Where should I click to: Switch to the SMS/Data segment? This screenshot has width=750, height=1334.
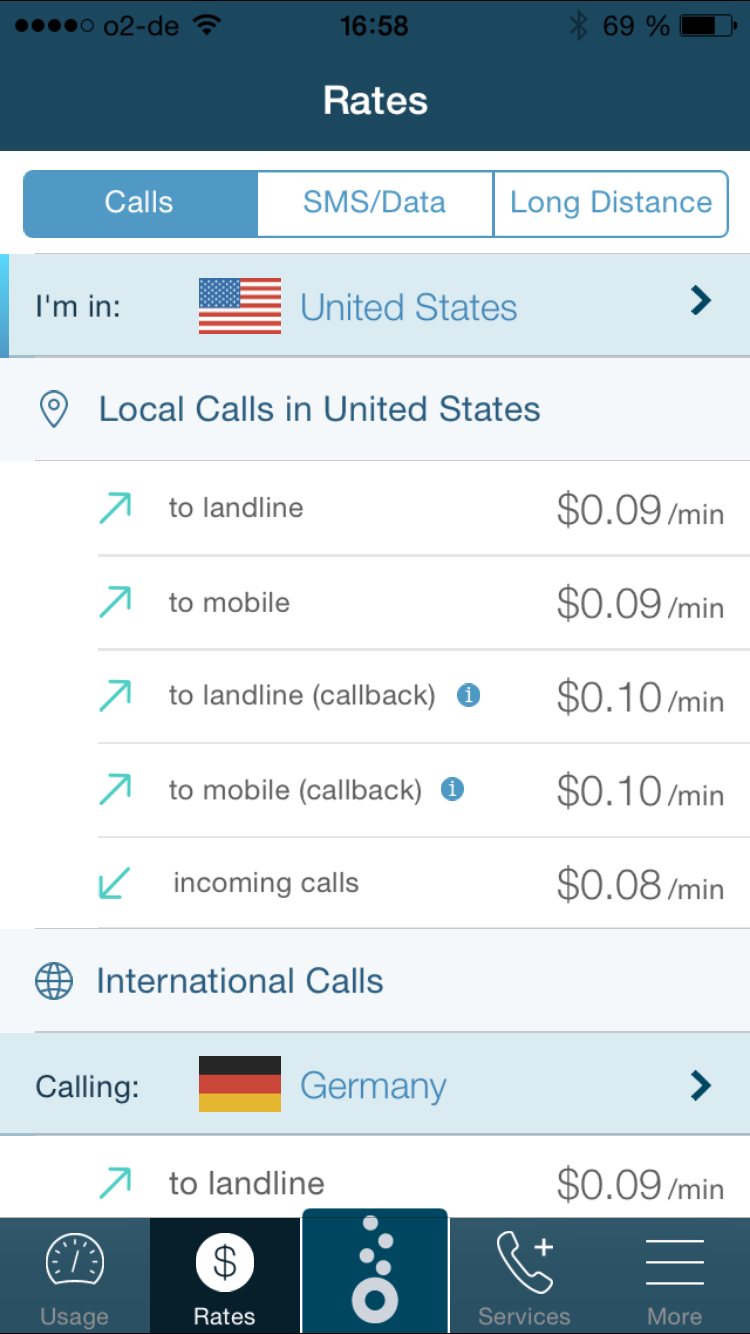(x=374, y=203)
